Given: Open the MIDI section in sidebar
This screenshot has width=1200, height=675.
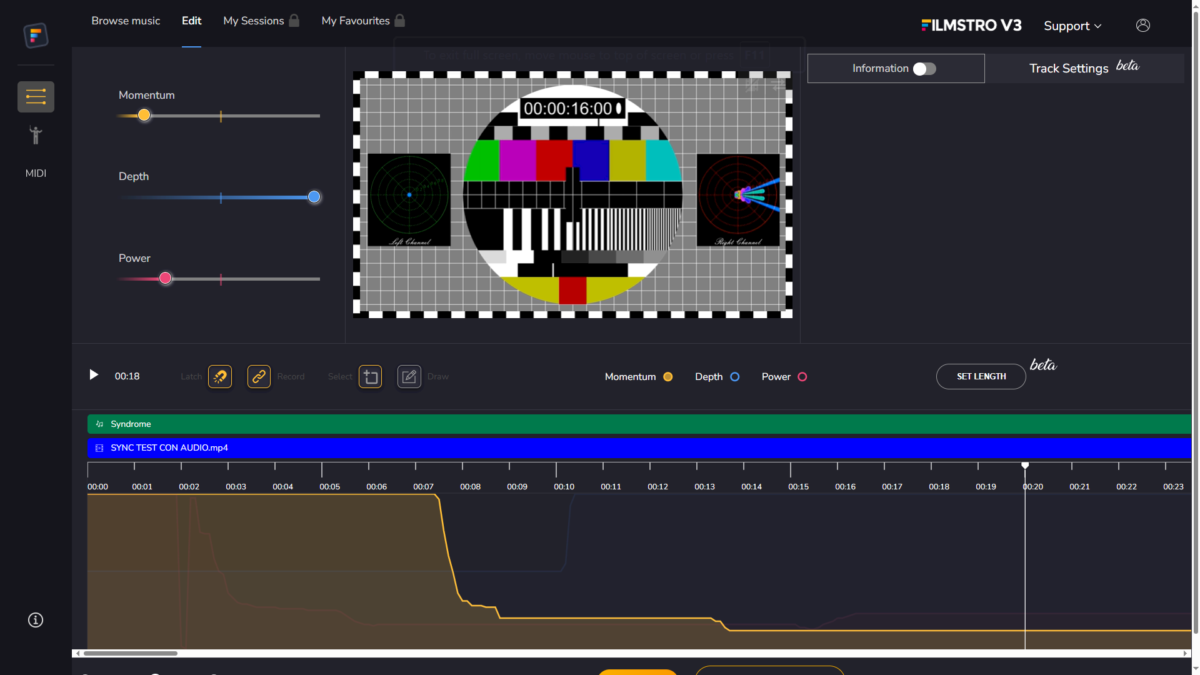Looking at the screenshot, I should pyautogui.click(x=36, y=173).
